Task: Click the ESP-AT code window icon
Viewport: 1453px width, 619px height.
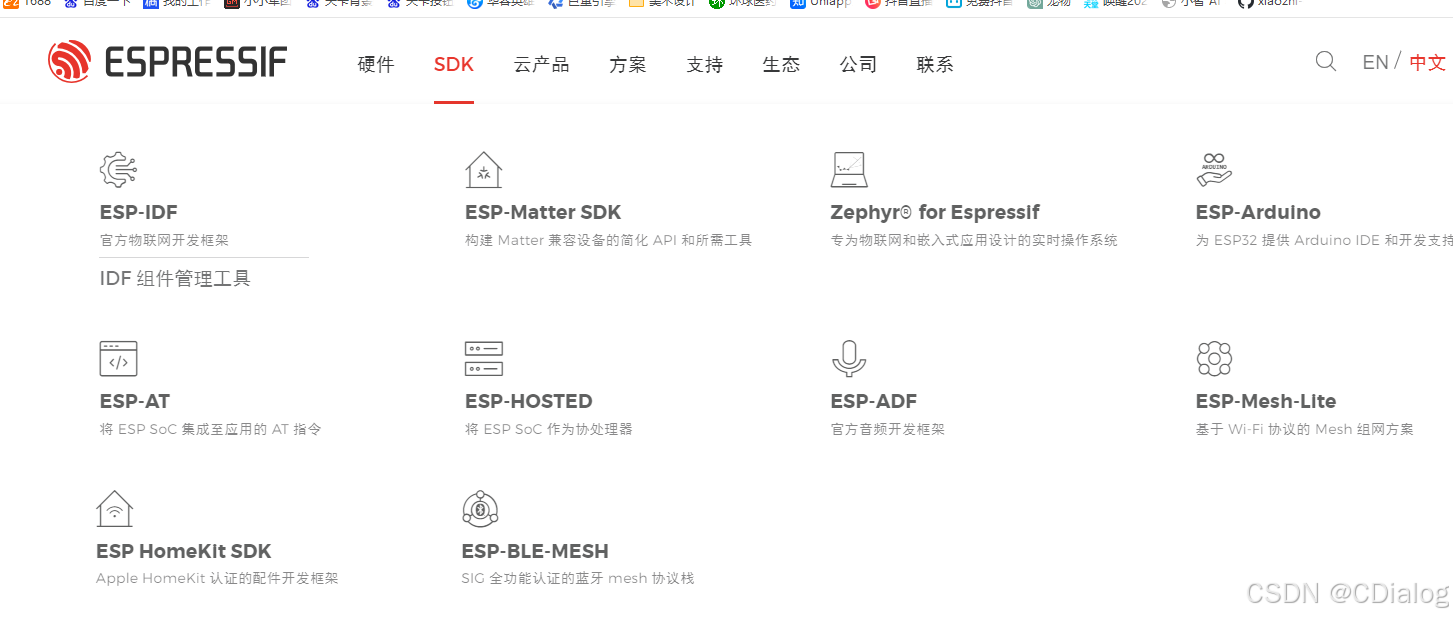Action: (118, 358)
